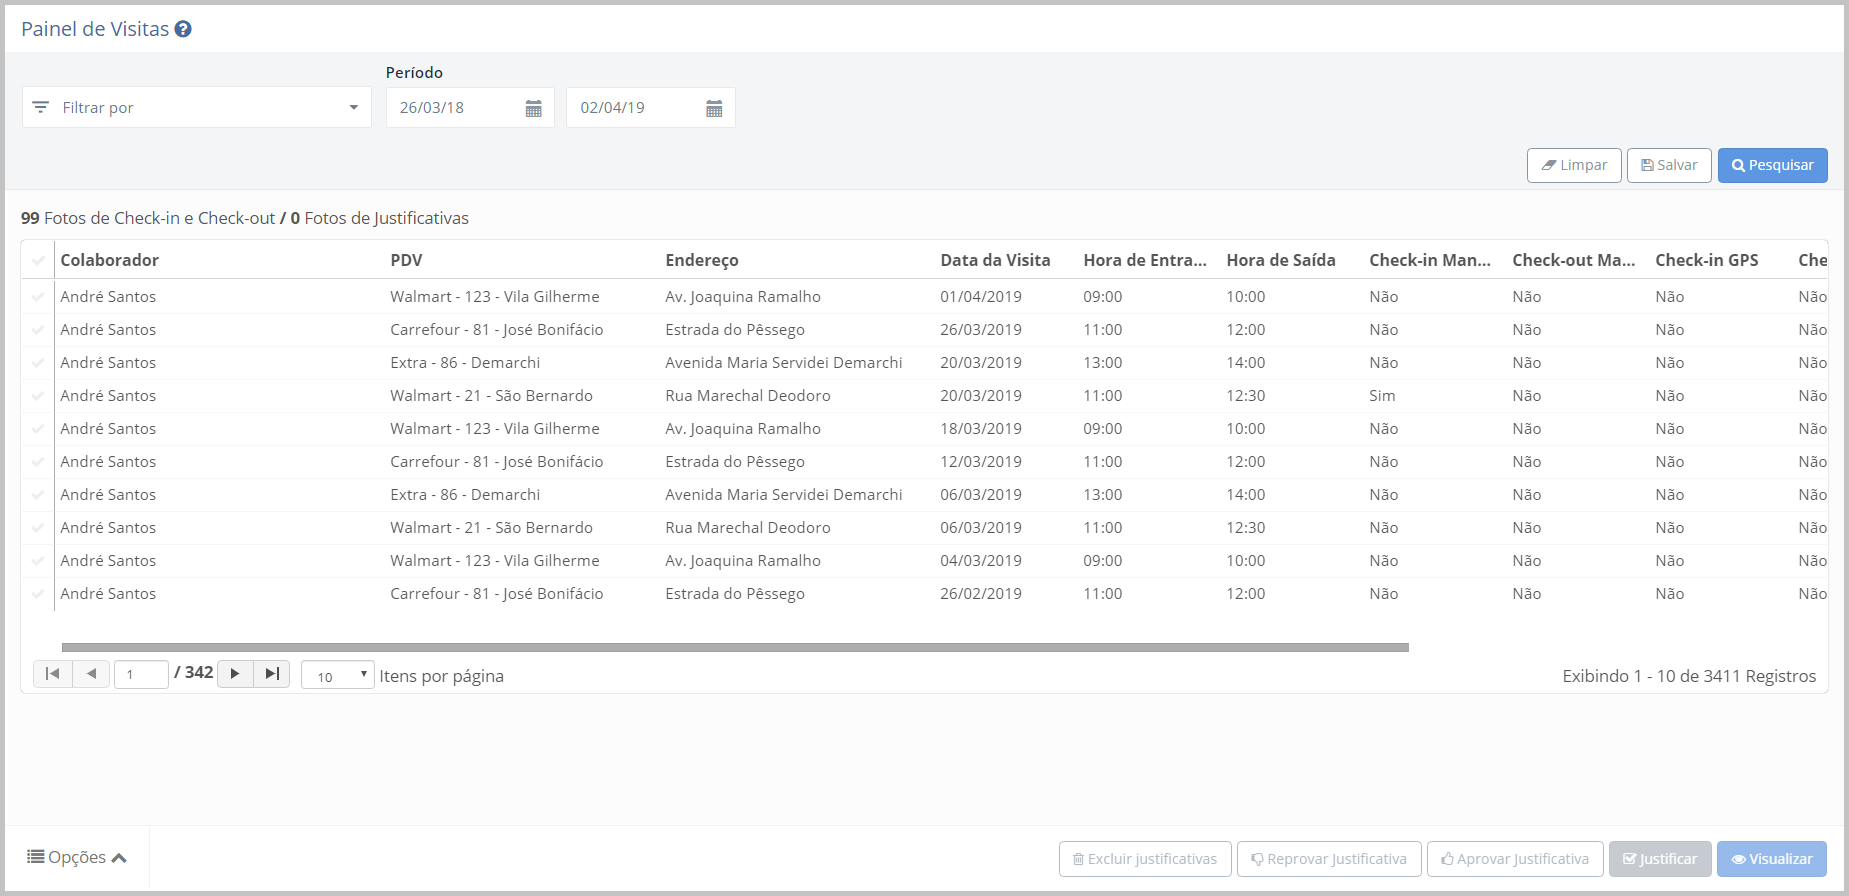Click the help question mark icon
The width and height of the screenshot is (1849, 896).
point(183,29)
